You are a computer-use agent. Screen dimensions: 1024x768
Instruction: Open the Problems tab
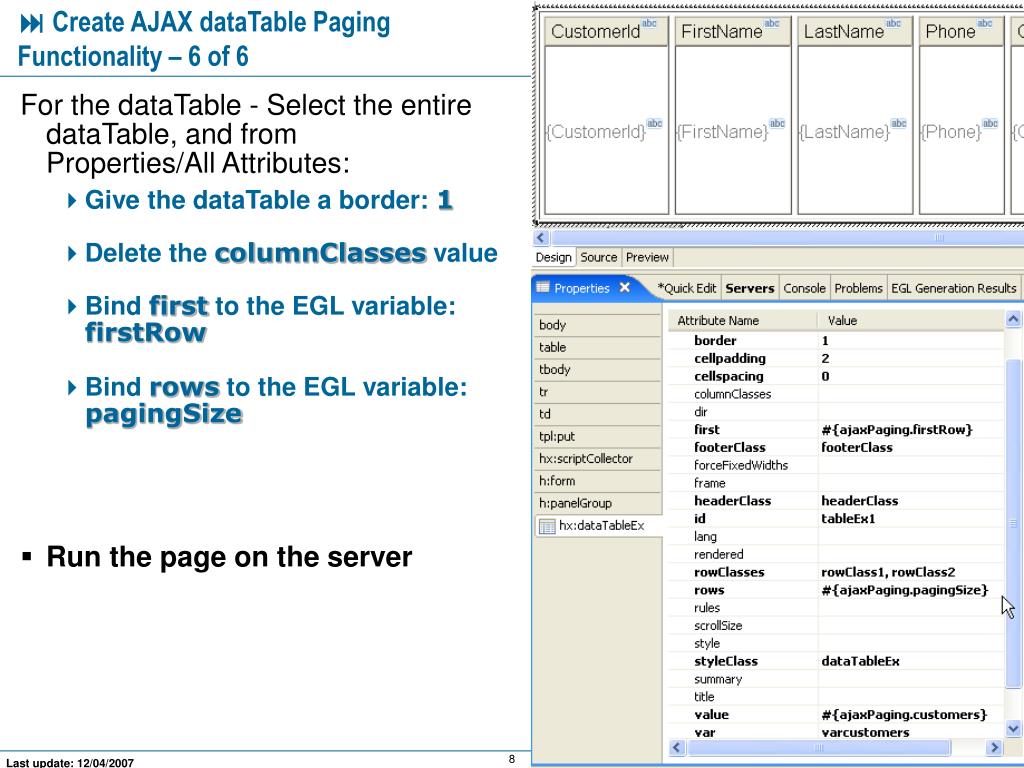coord(858,288)
